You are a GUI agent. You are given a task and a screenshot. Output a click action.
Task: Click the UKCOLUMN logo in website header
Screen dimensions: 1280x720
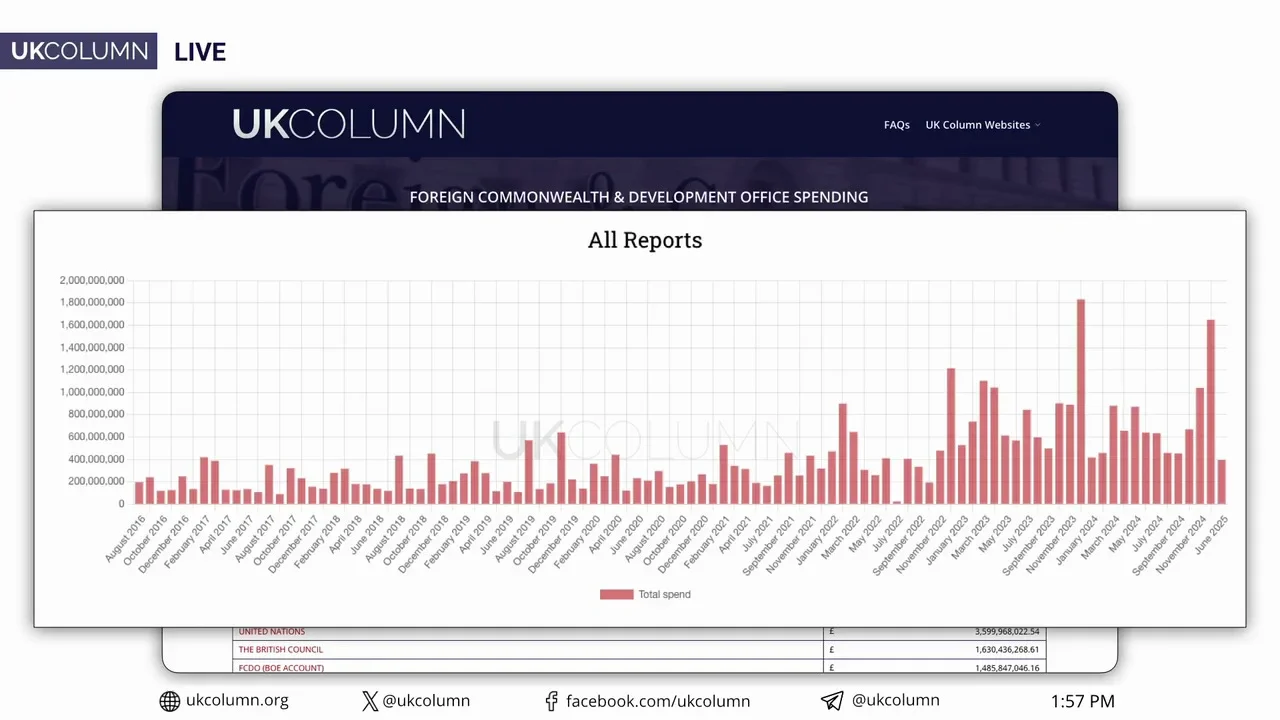(x=348, y=124)
